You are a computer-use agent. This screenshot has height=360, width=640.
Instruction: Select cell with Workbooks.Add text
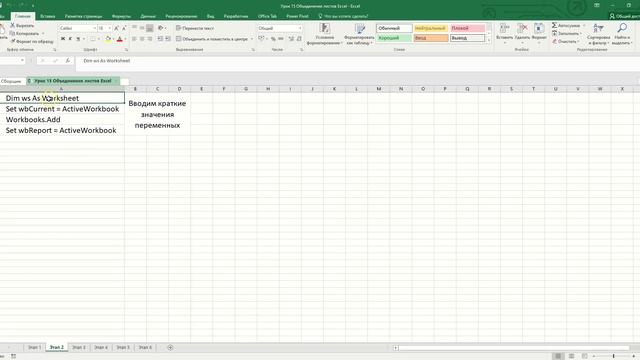(62, 120)
